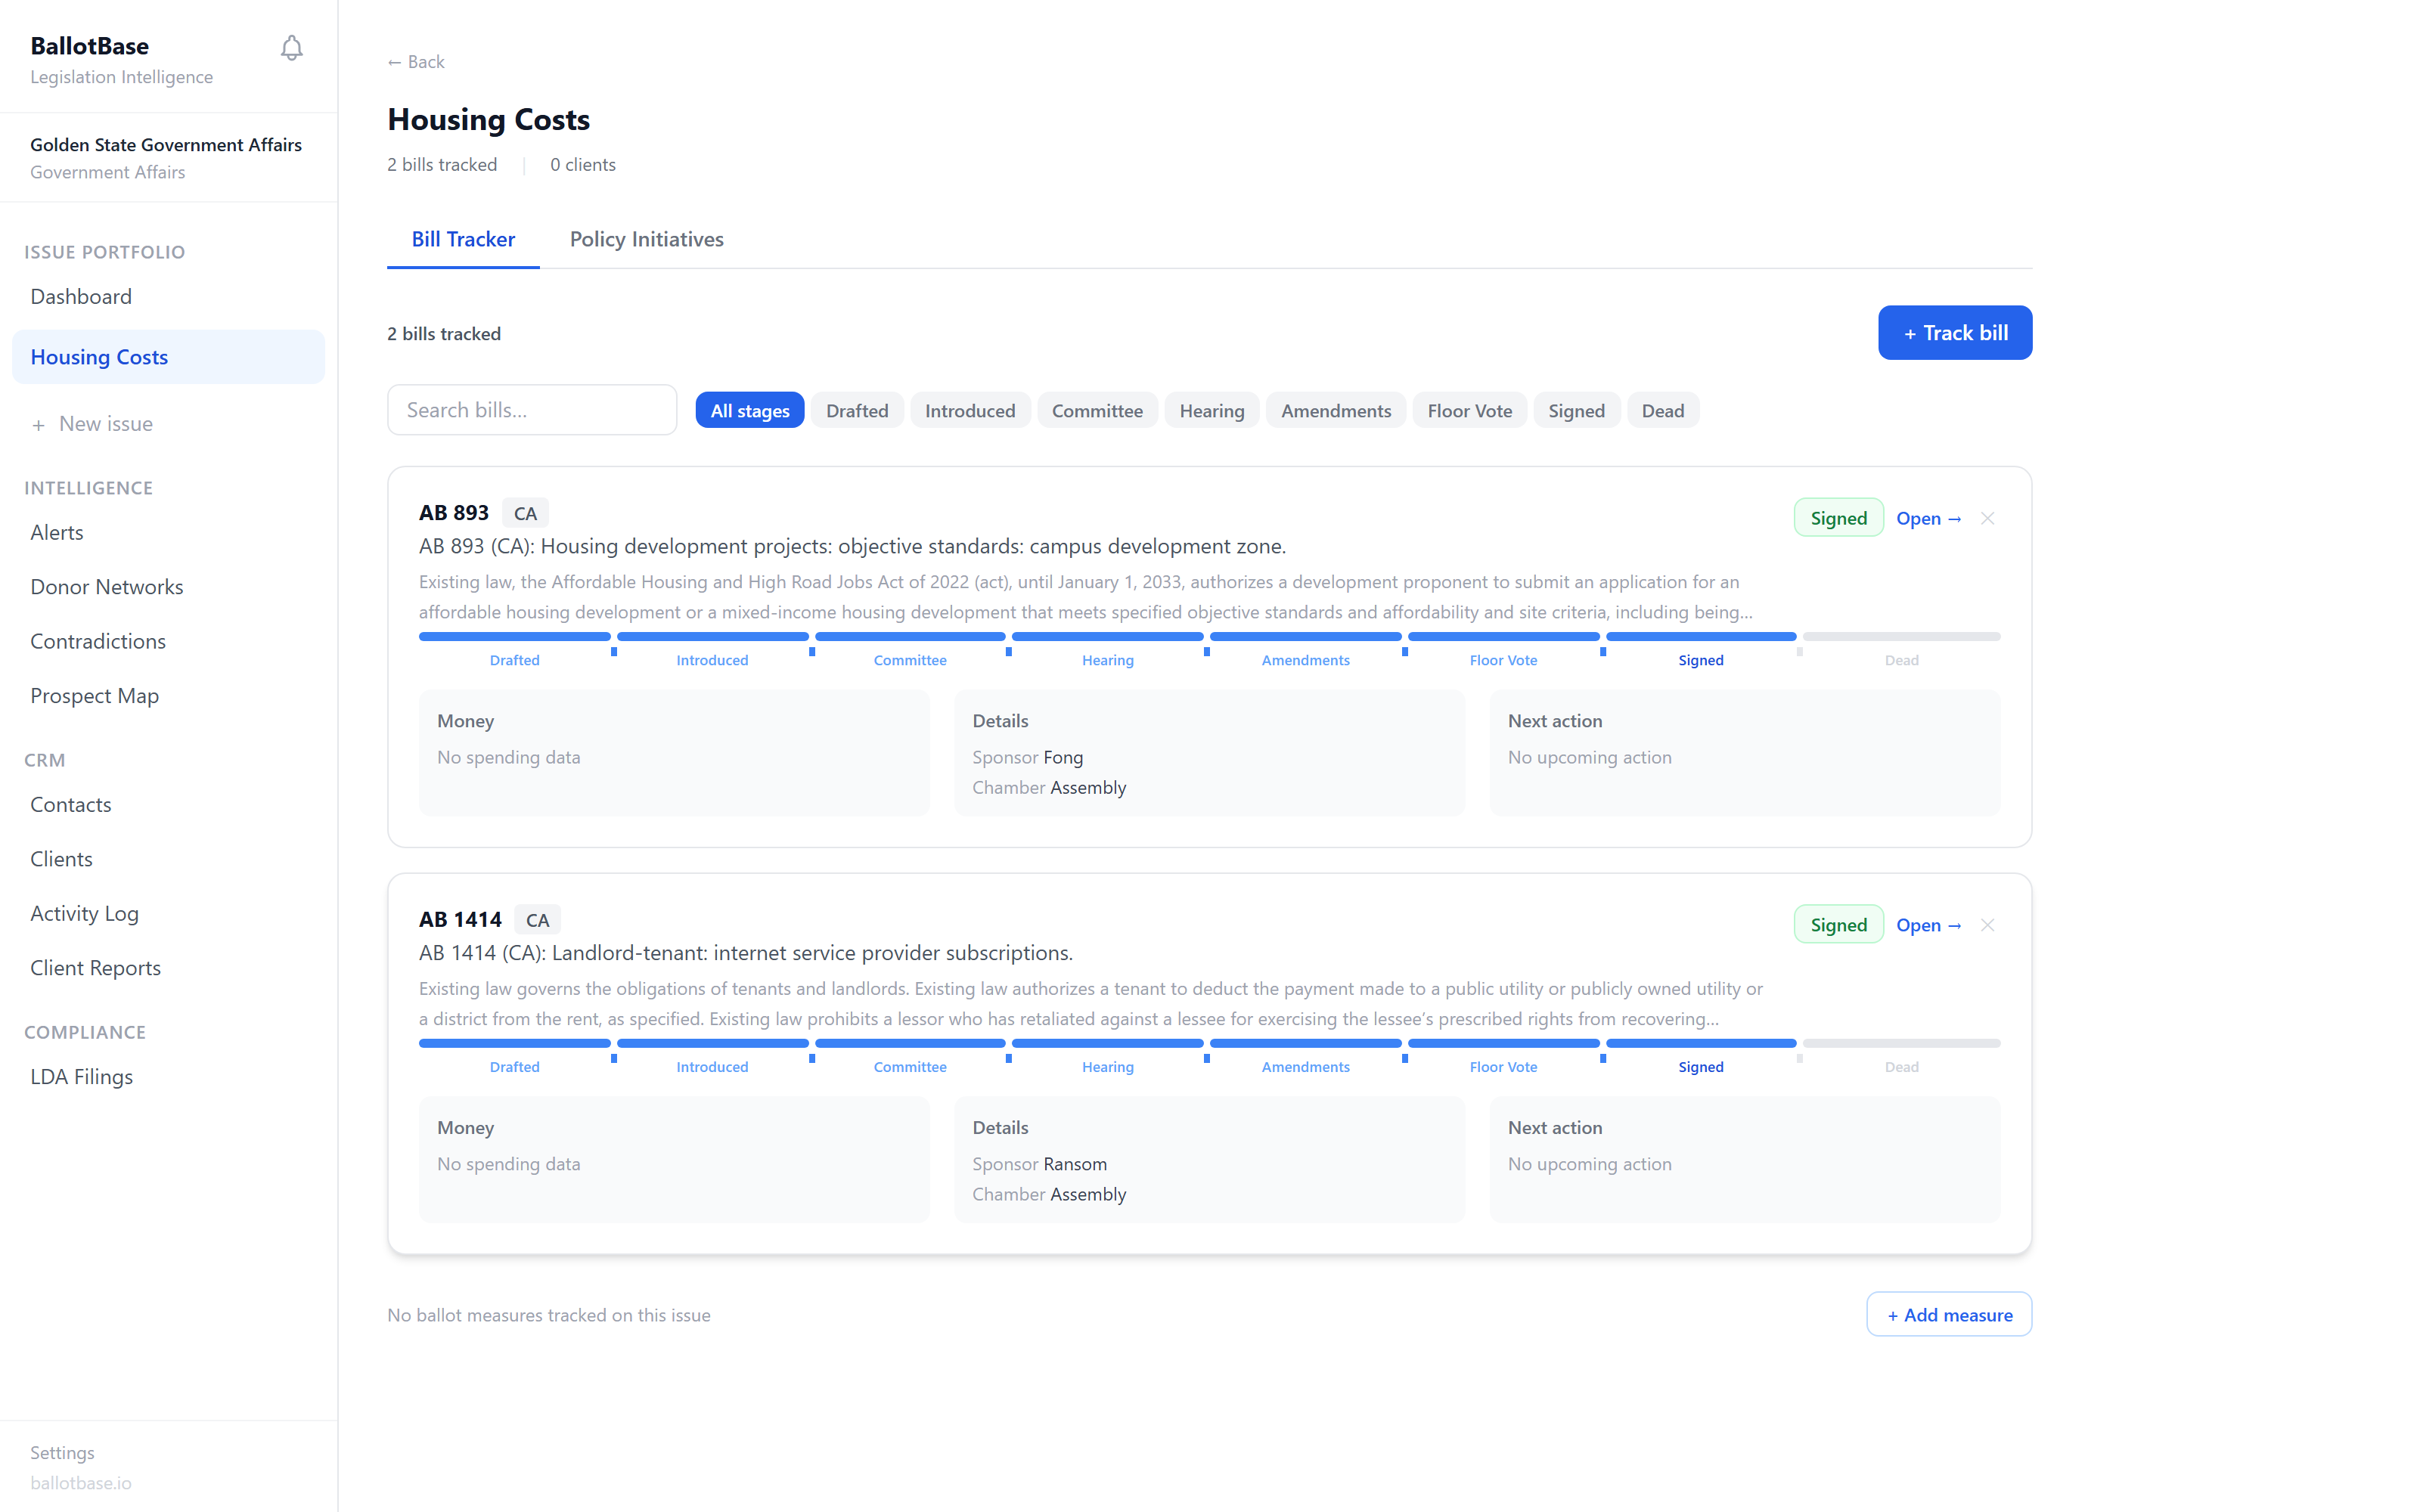Focus the Search bills field
The image size is (2420, 1512).
(532, 410)
